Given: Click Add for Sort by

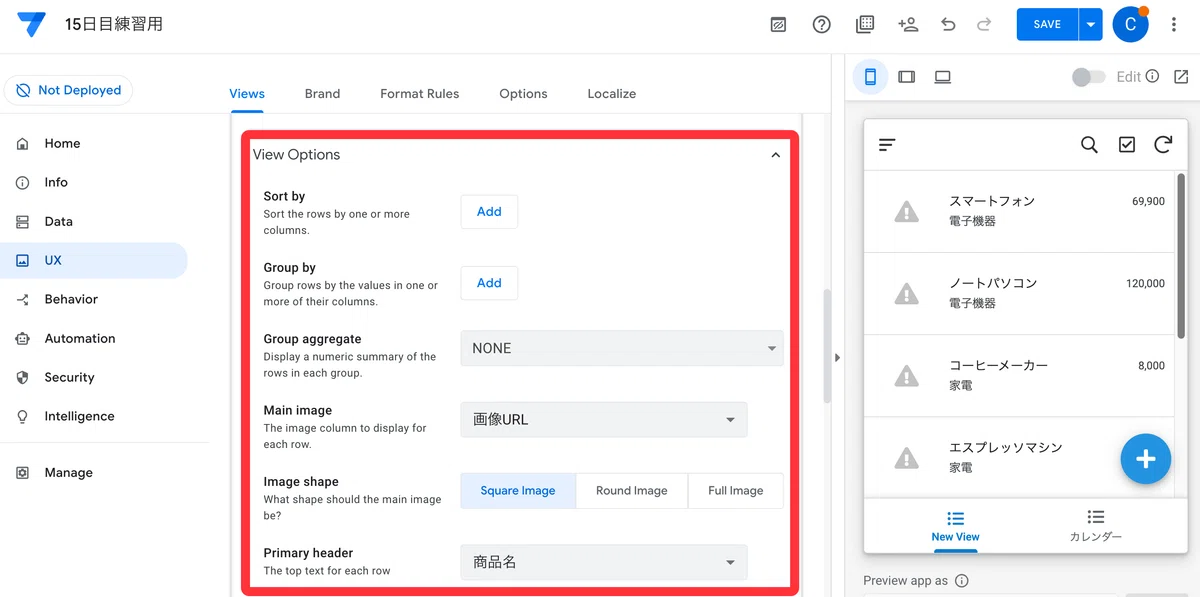Looking at the screenshot, I should [489, 211].
